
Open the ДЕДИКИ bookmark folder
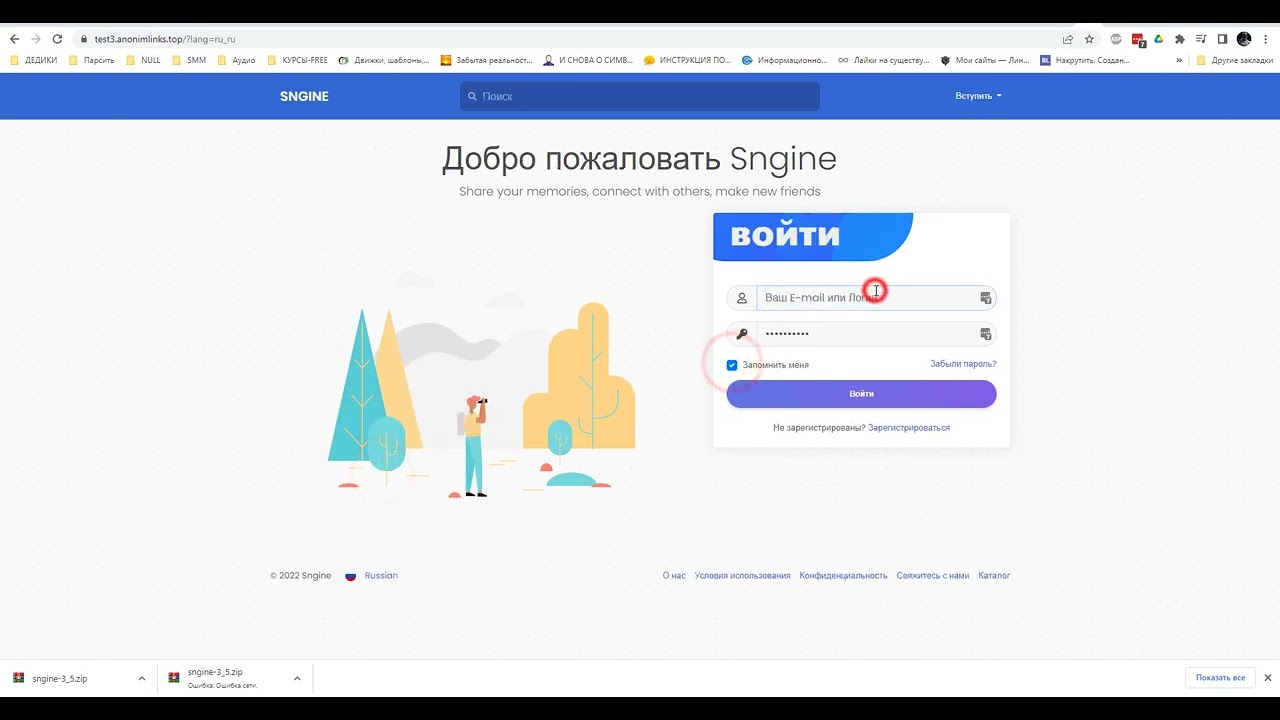[34, 60]
